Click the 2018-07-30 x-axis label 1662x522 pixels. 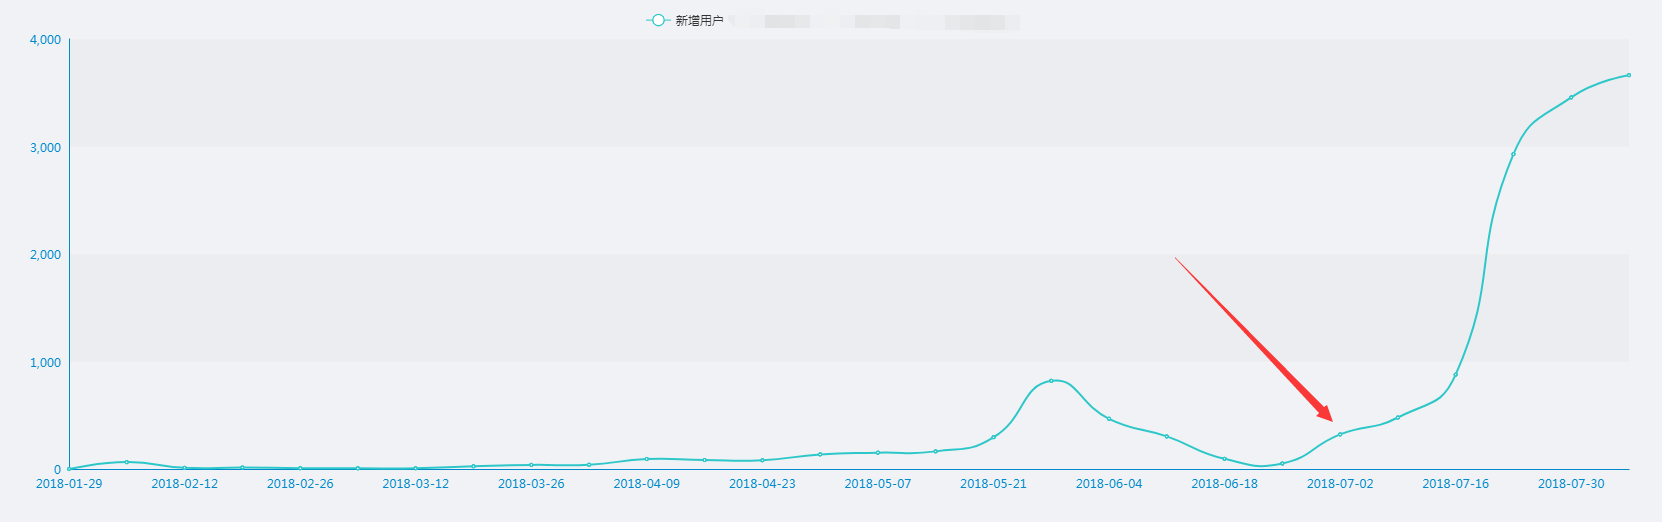click(x=1571, y=484)
